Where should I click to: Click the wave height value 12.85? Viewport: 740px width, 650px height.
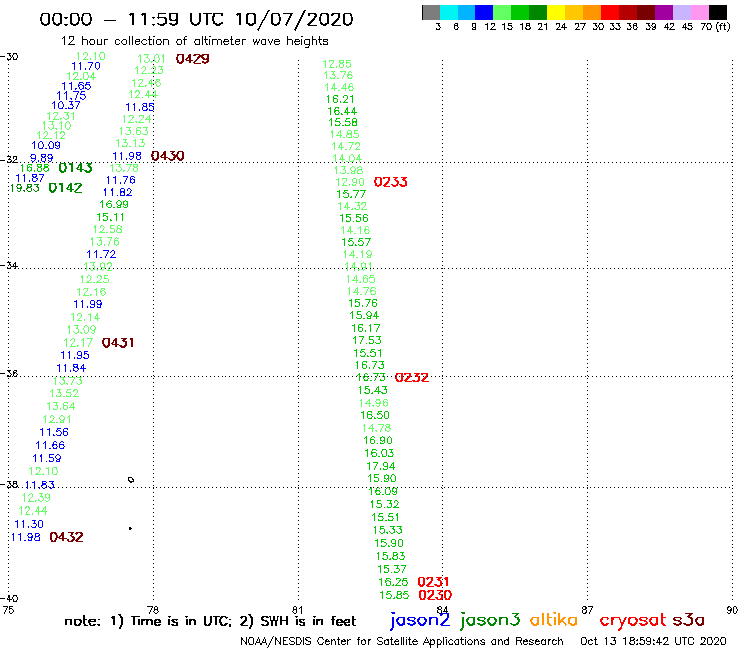[x=337, y=64]
